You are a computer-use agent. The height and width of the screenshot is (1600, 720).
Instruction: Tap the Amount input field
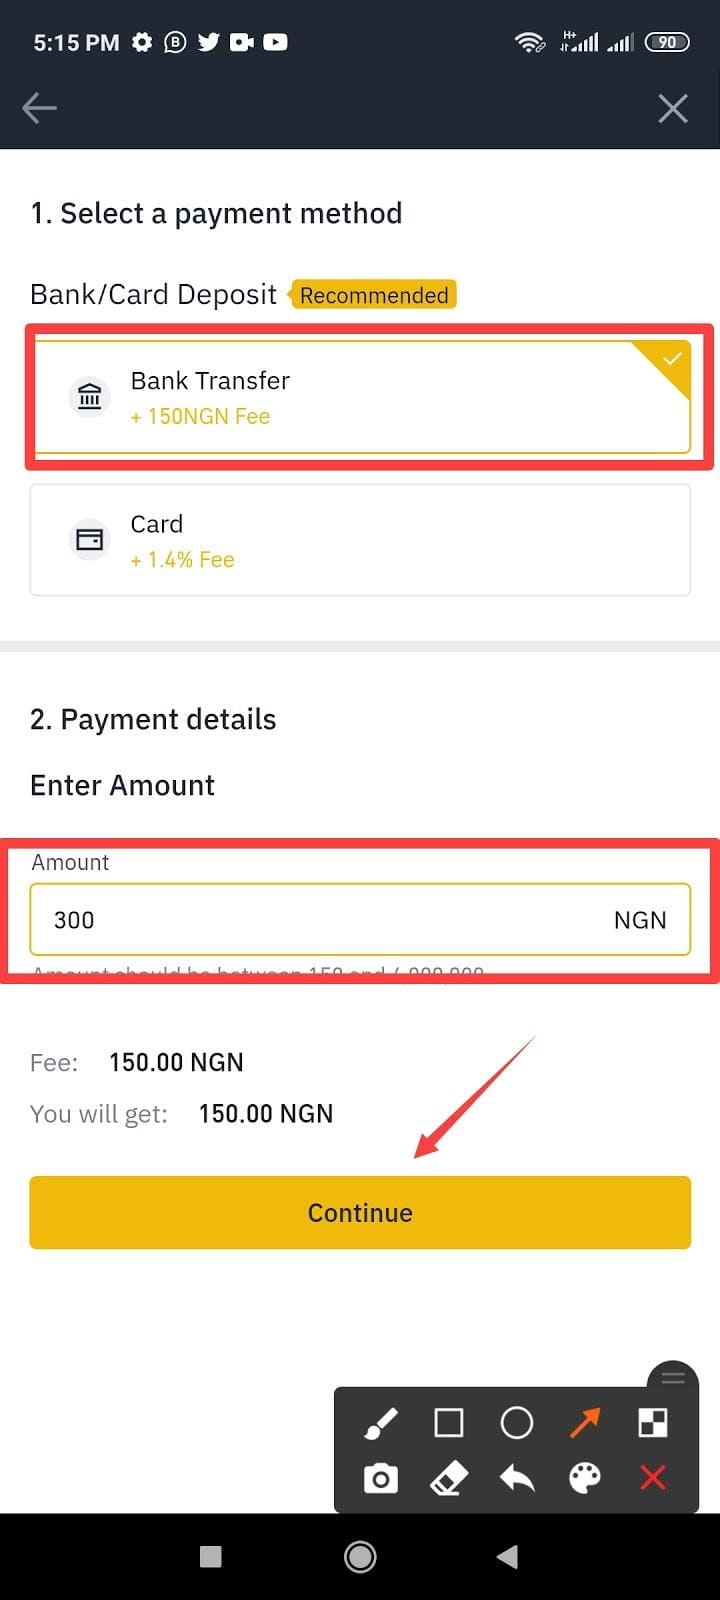coord(360,920)
